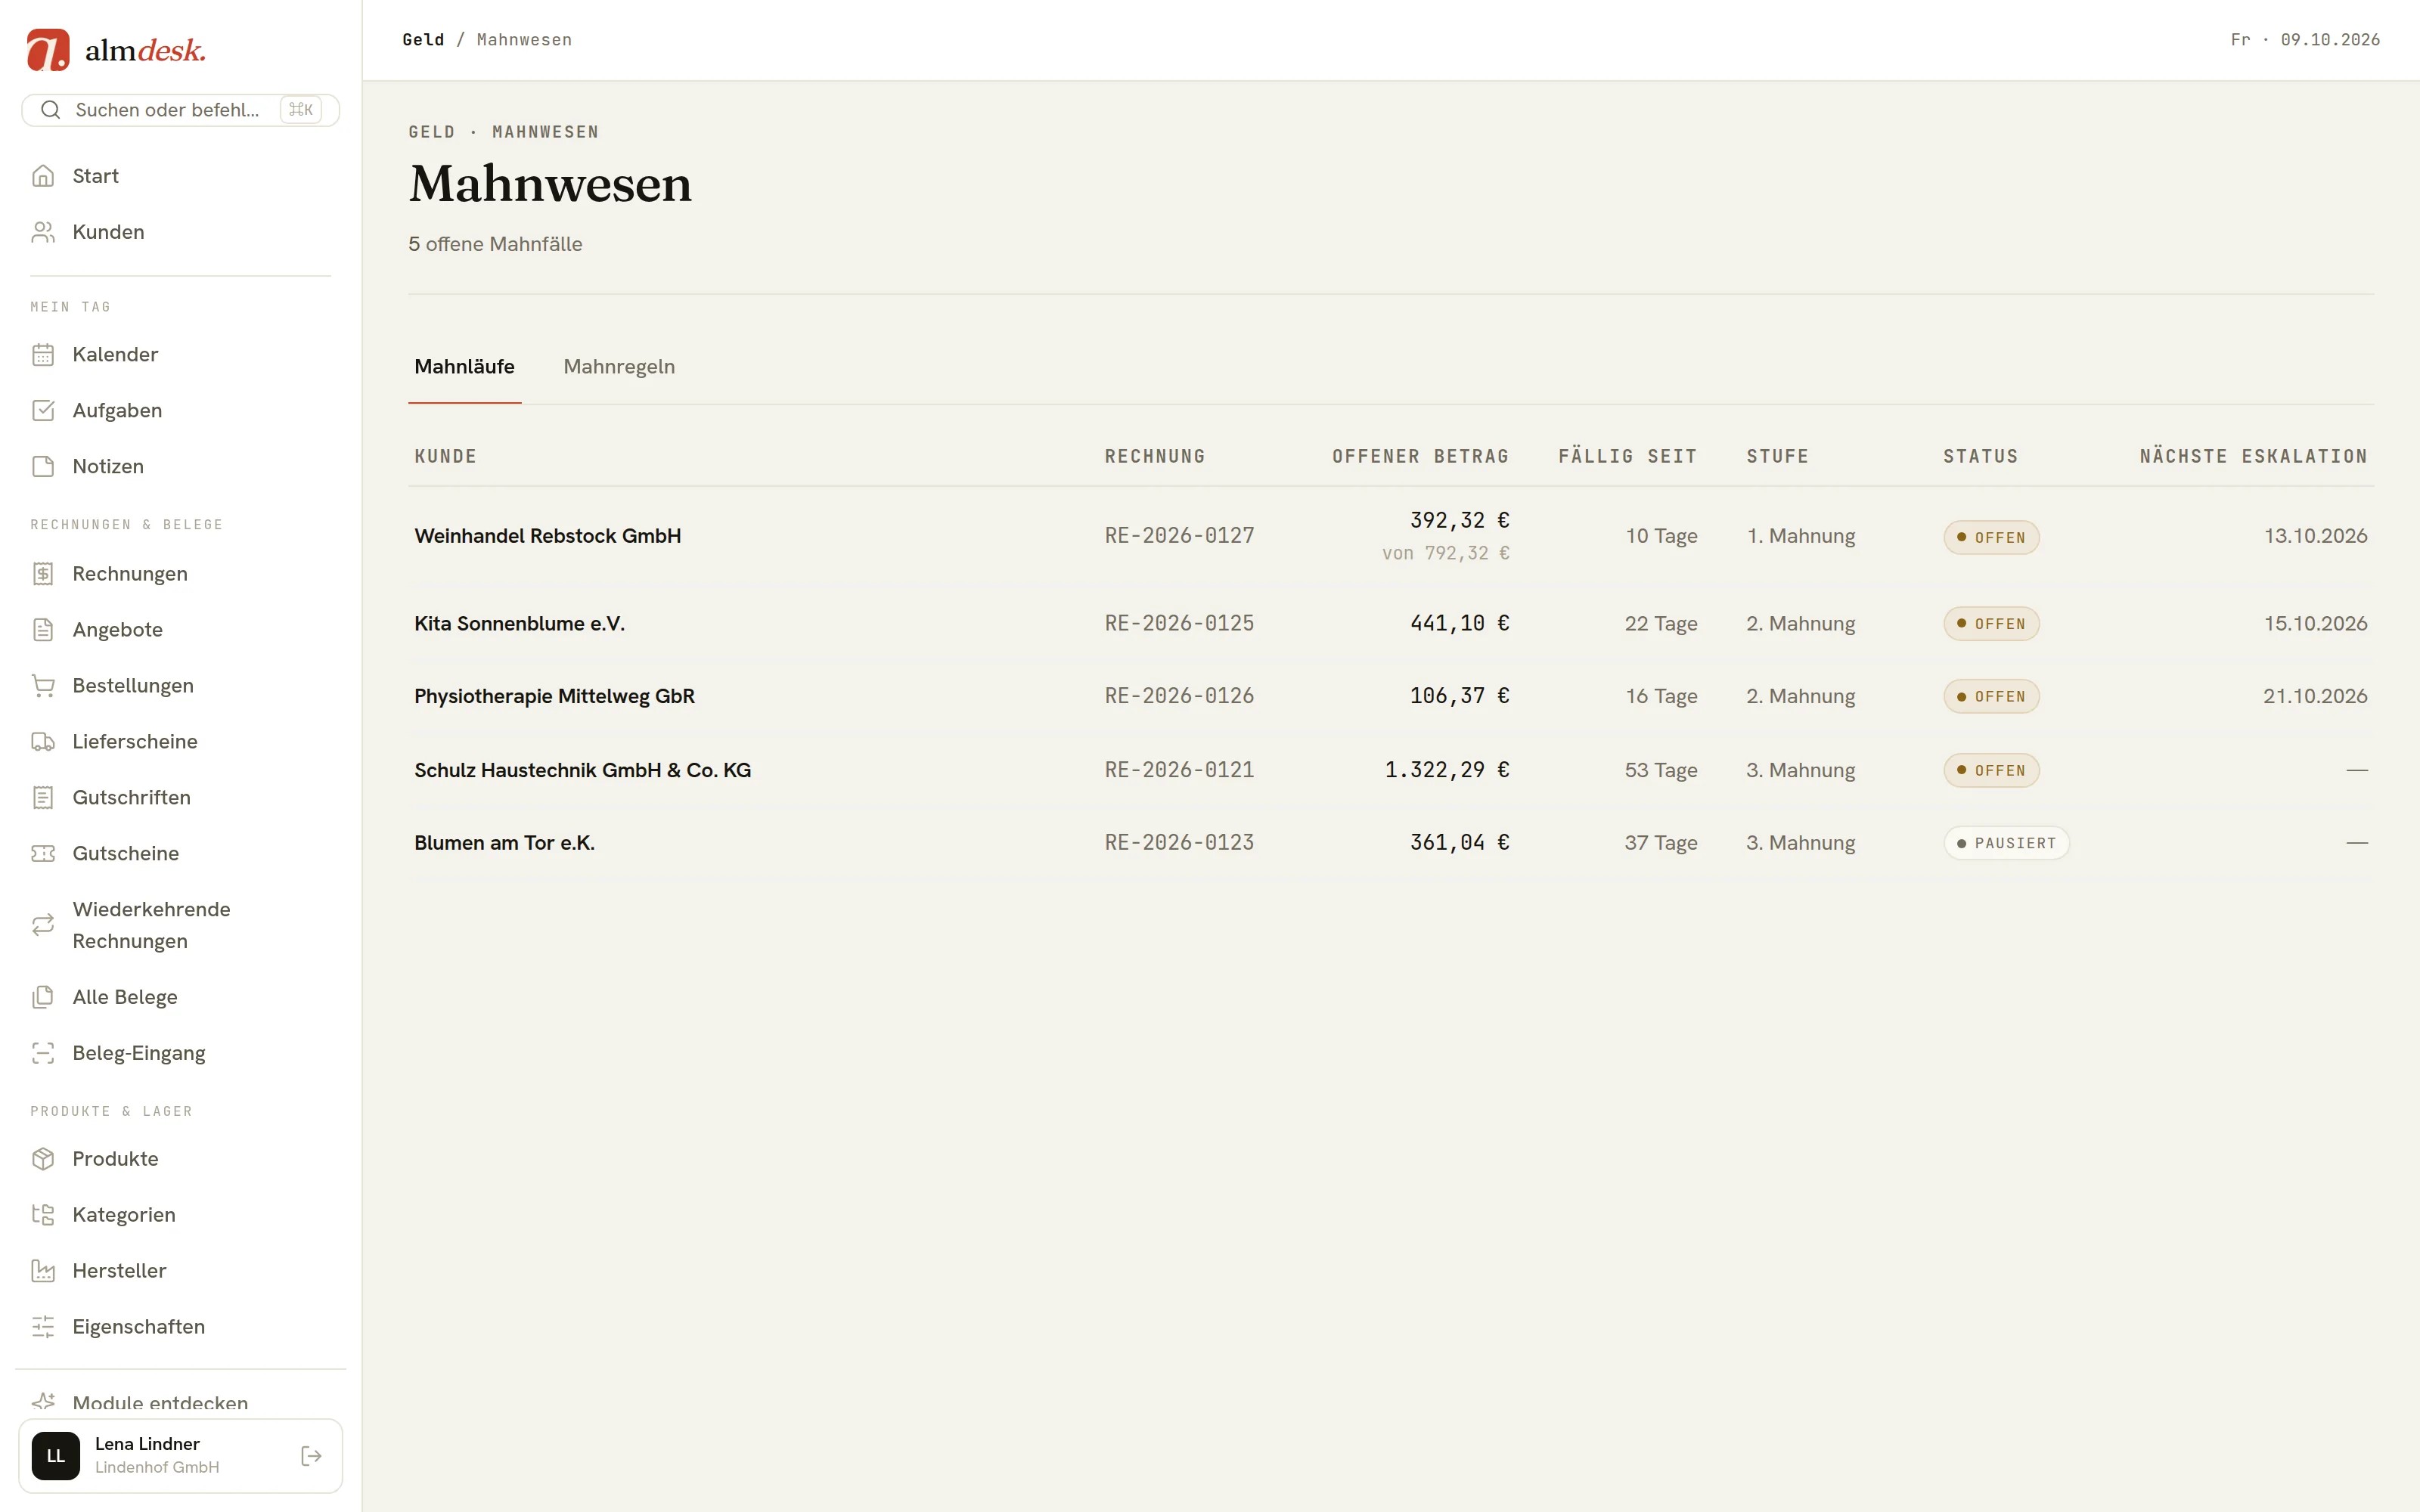Screen dimensions: 2420x1512
Task: Click the Eigenschaften sliders icon
Action: point(43,1327)
